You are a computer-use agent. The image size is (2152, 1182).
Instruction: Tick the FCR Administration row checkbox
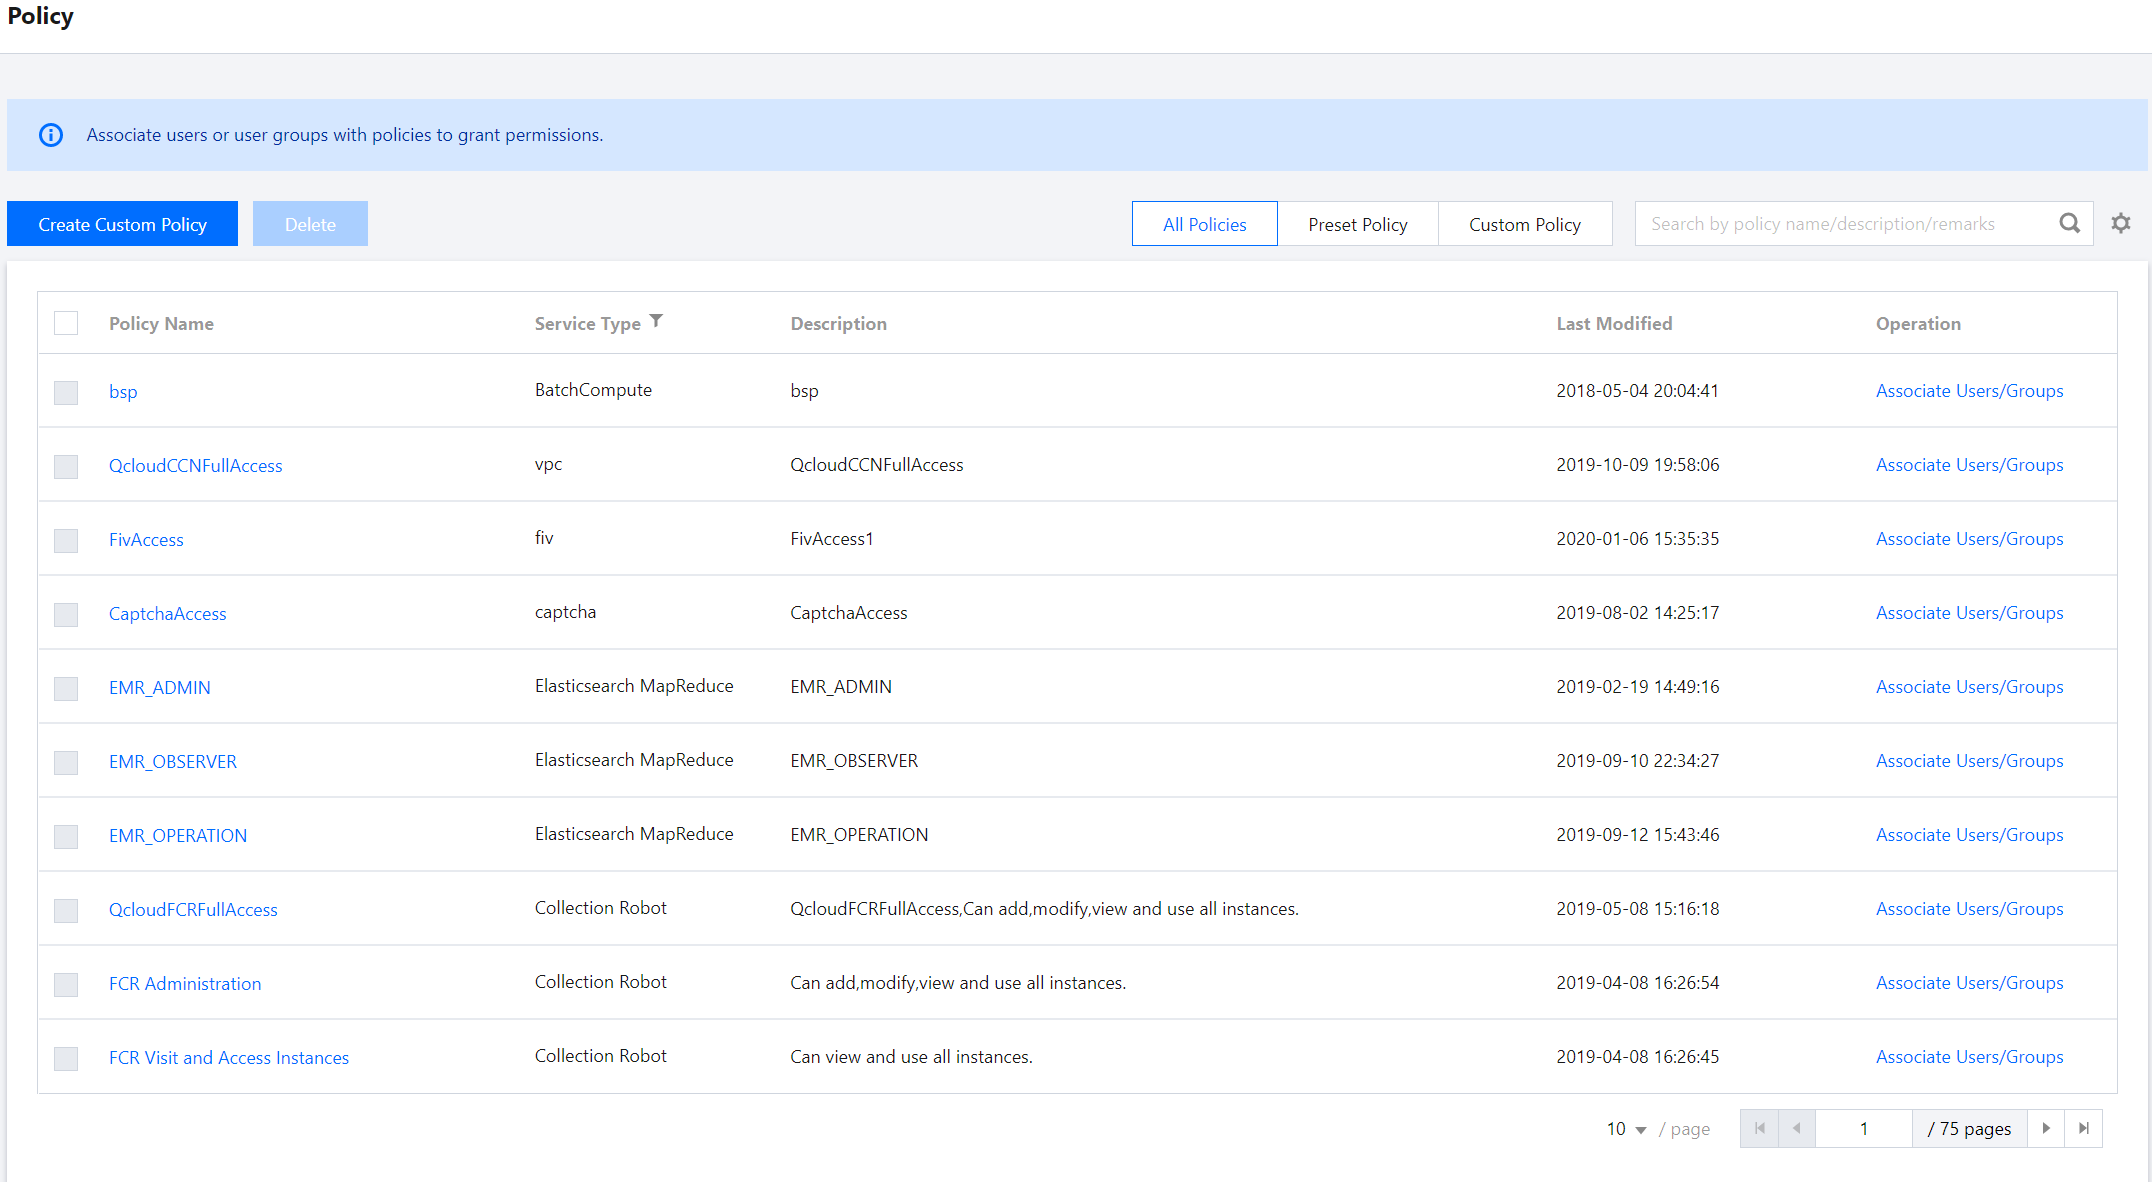tap(66, 984)
